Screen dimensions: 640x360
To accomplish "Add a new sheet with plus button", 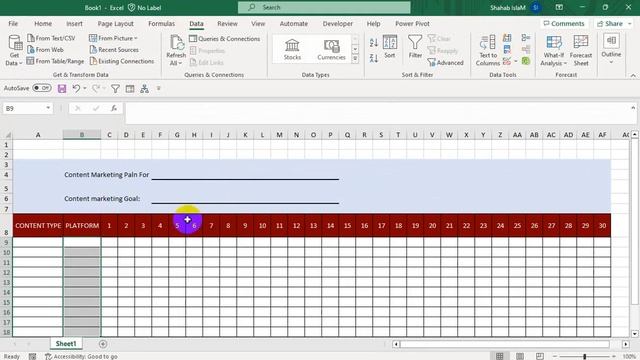I will [x=103, y=344].
